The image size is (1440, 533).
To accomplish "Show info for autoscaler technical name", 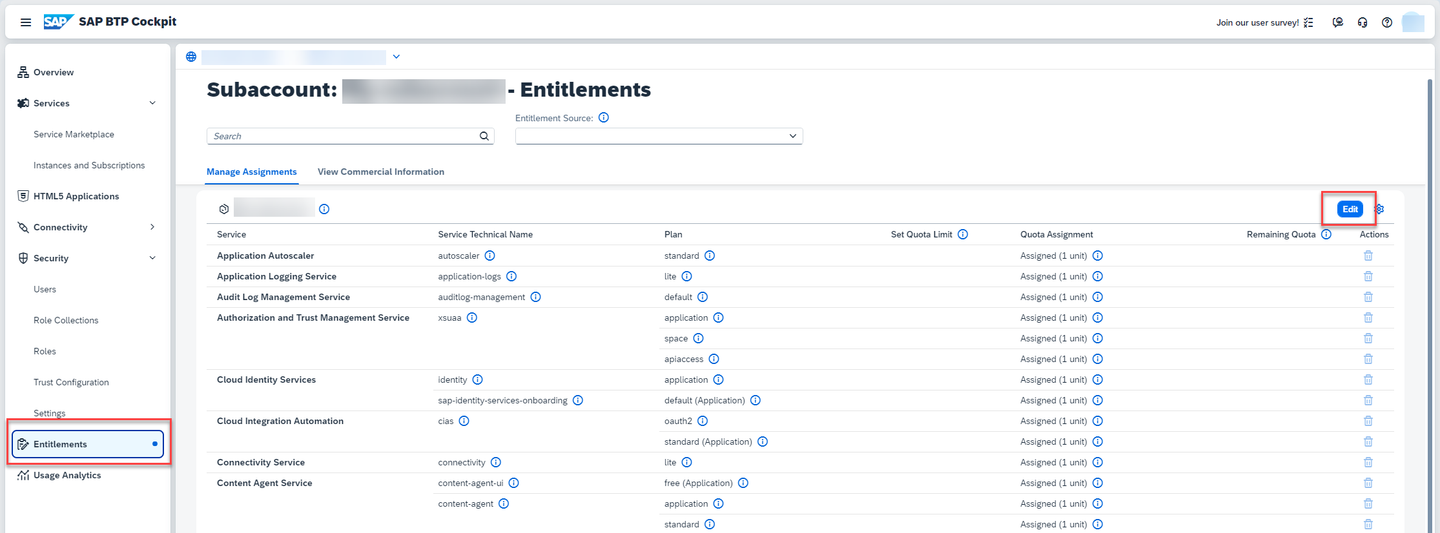I will click(x=490, y=256).
